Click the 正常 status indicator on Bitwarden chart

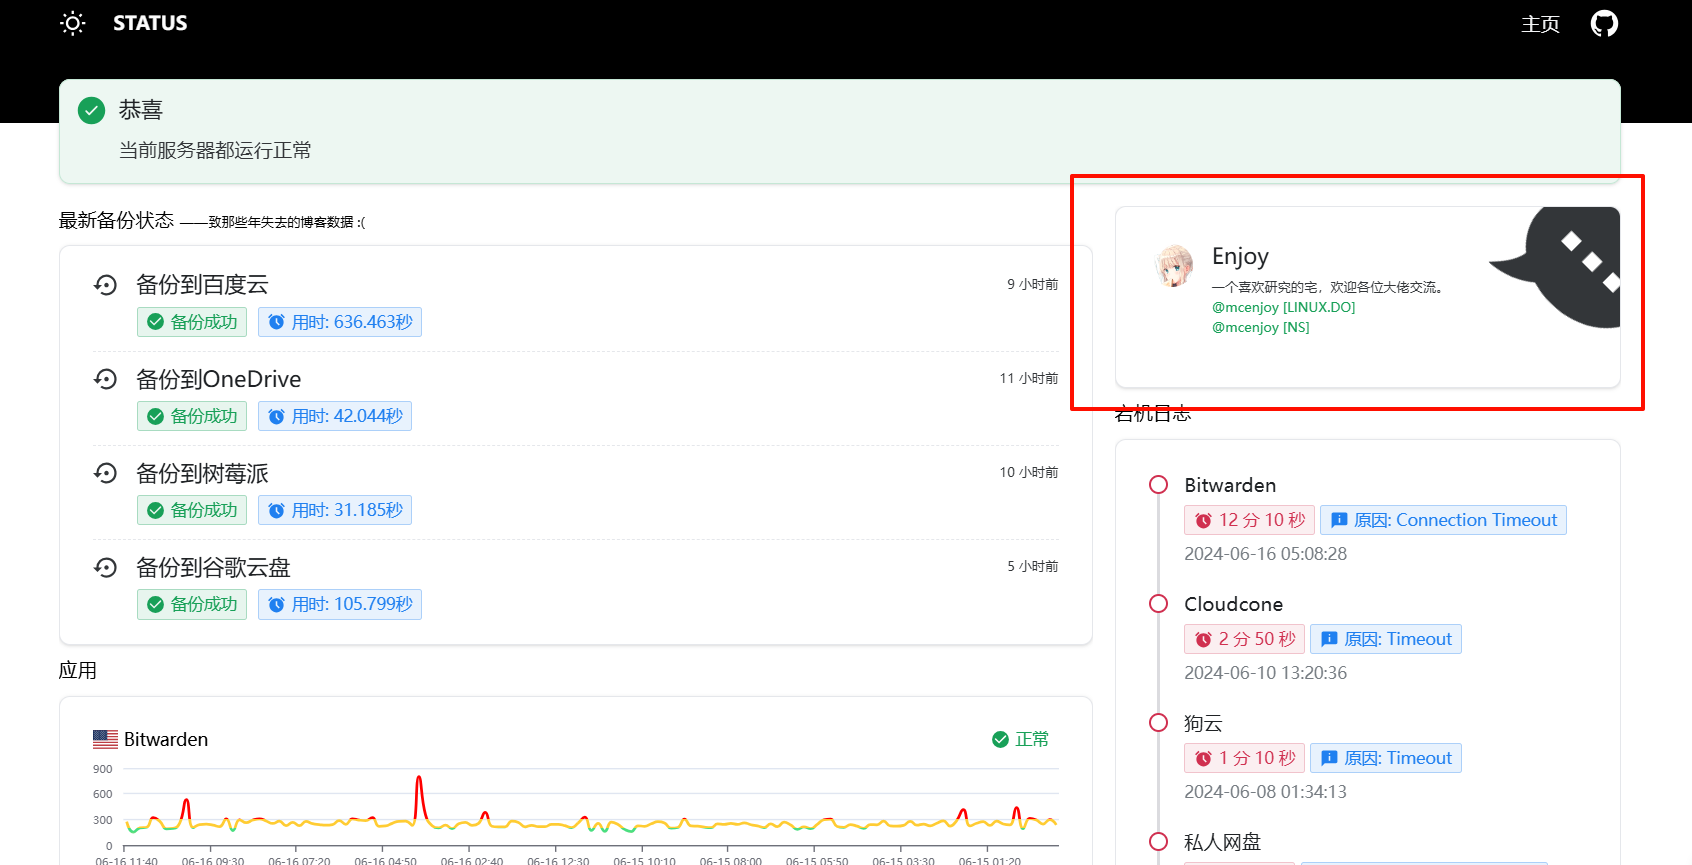tap(1020, 739)
